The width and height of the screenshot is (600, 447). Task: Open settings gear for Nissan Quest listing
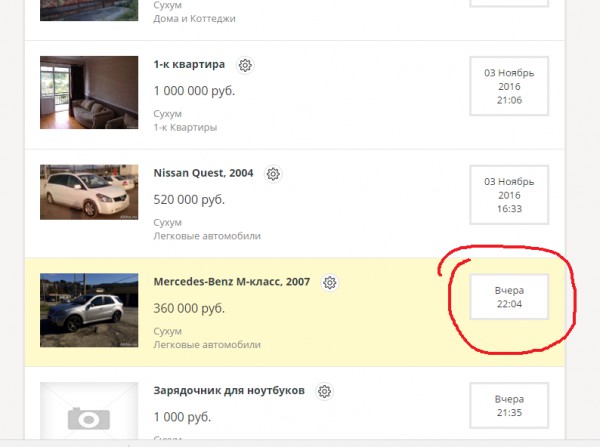273,174
